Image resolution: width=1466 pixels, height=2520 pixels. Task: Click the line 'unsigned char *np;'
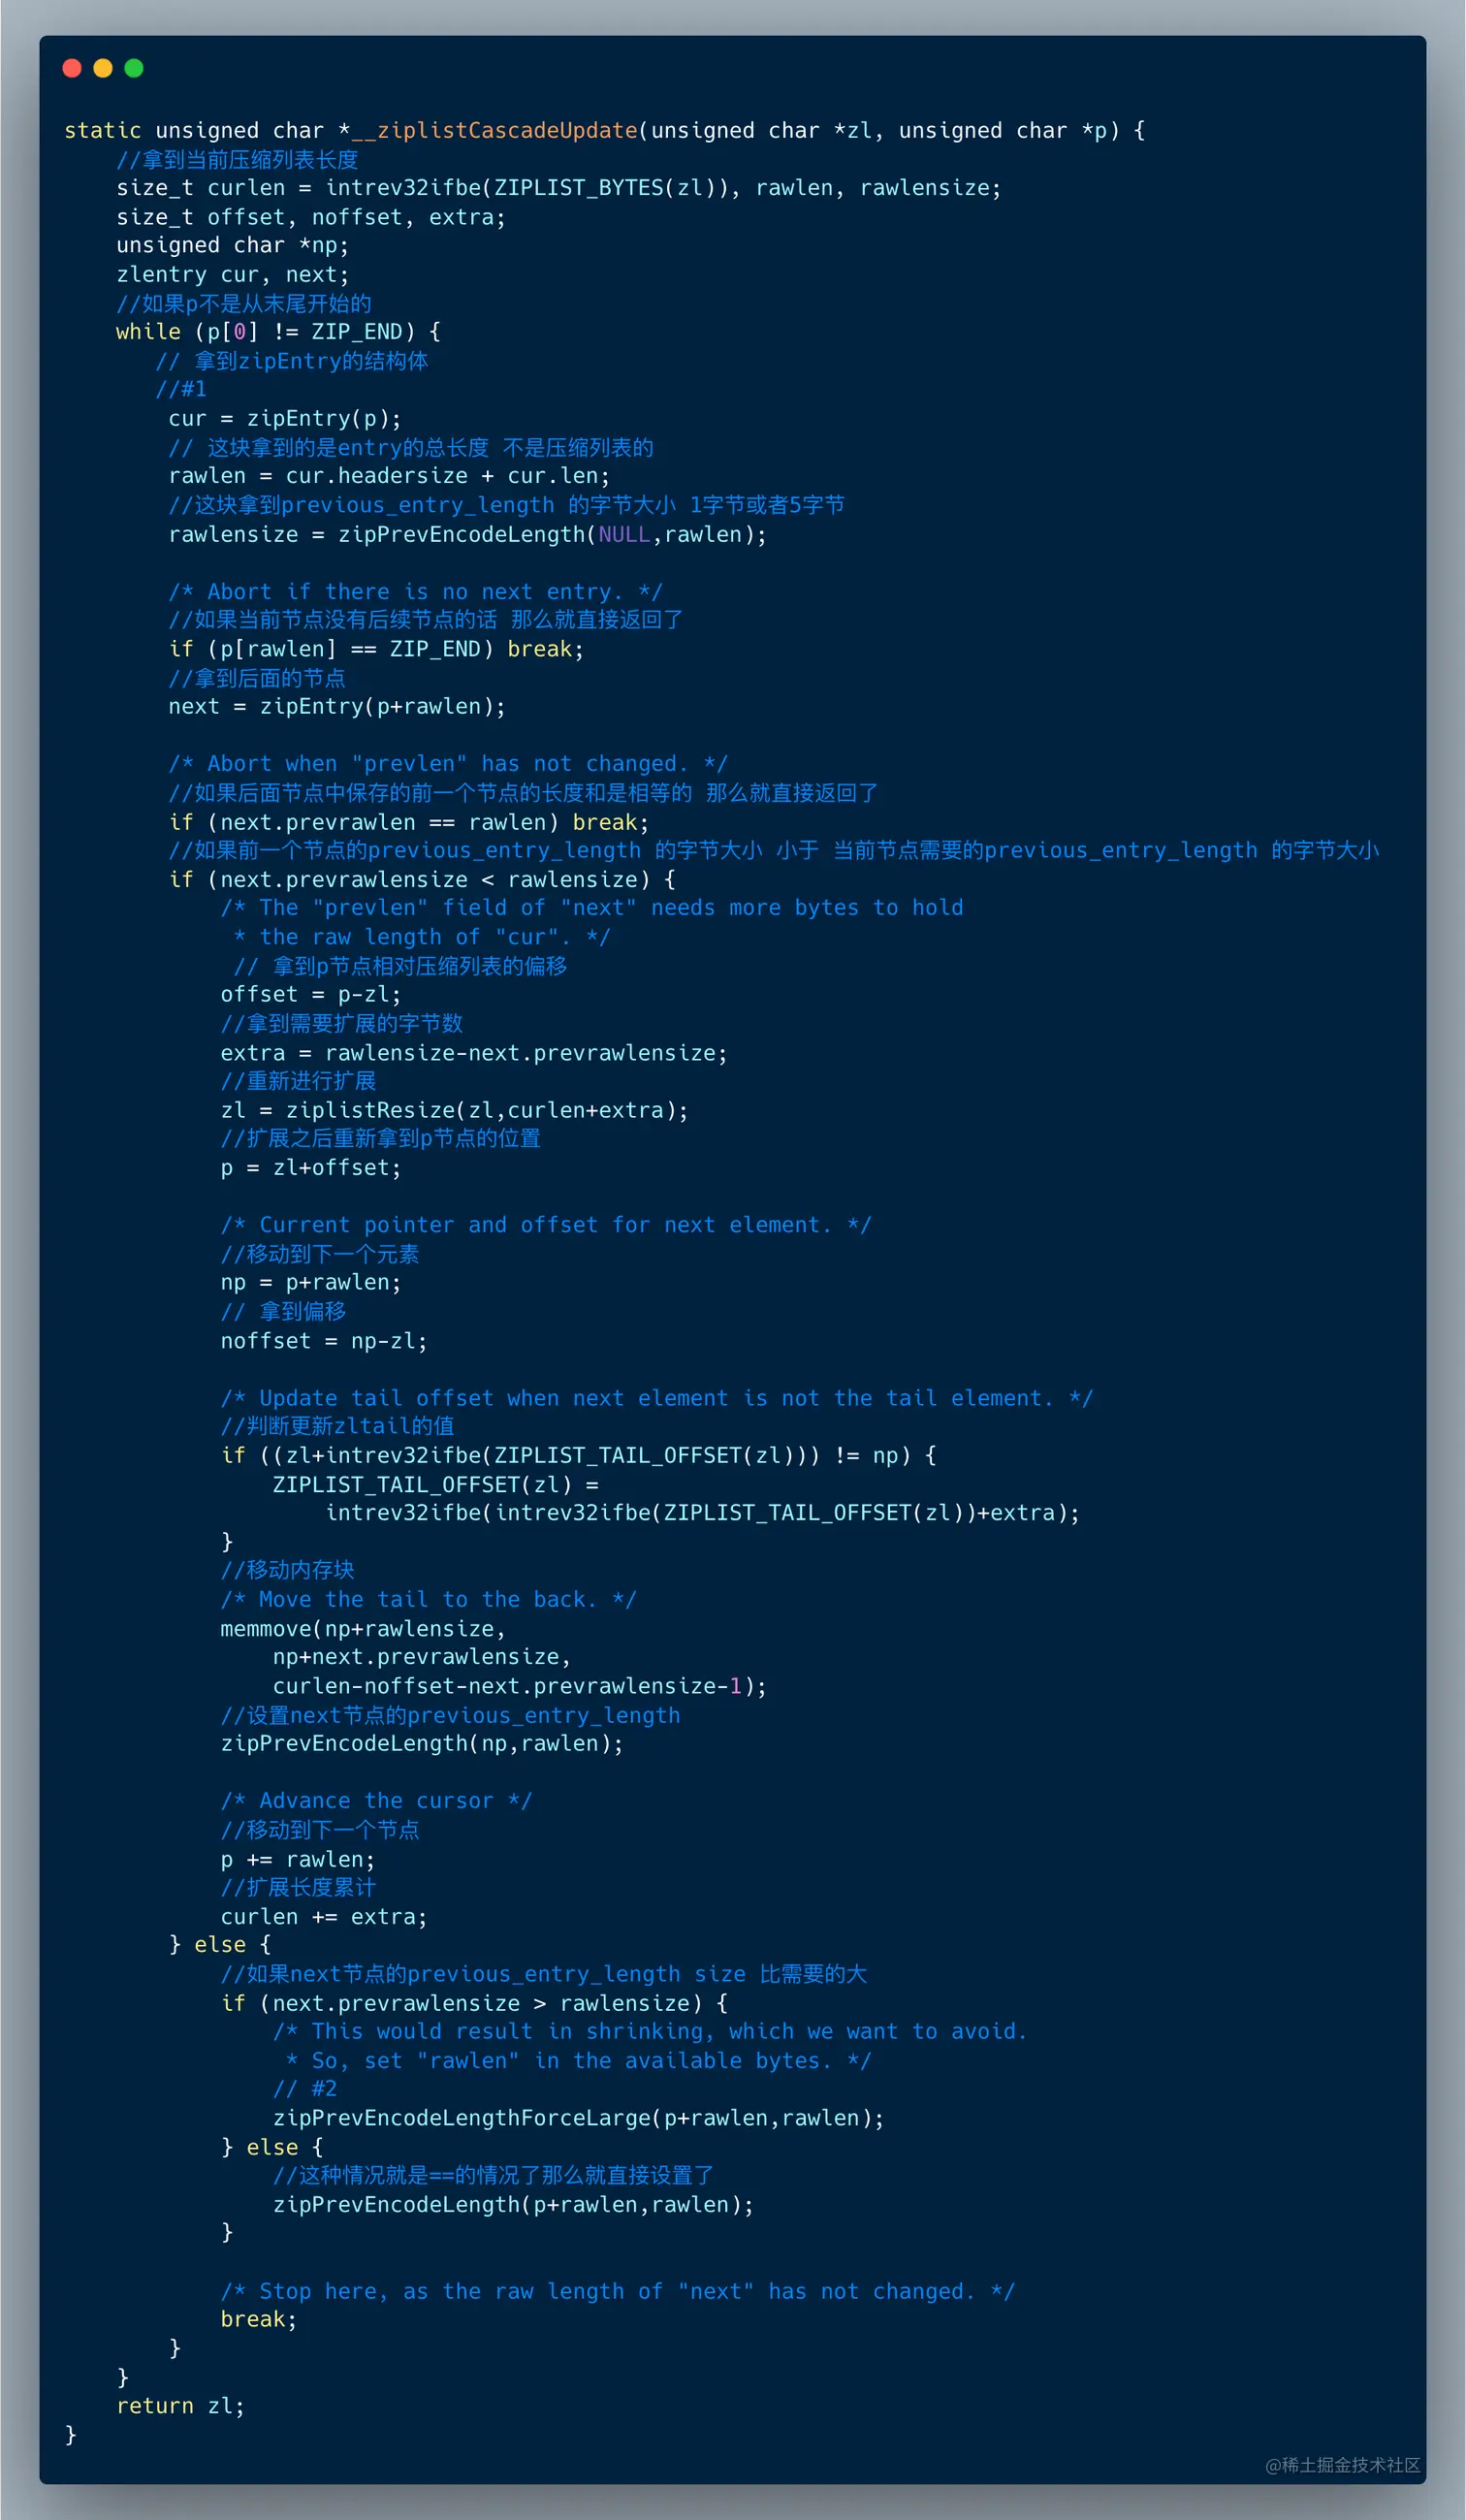(x=233, y=245)
